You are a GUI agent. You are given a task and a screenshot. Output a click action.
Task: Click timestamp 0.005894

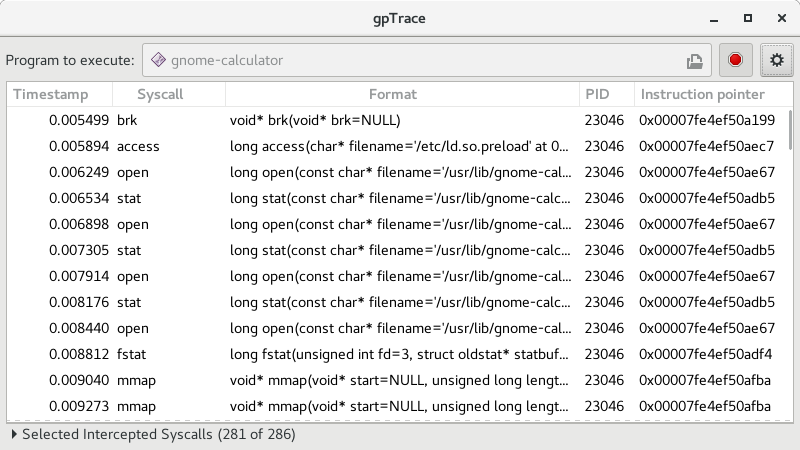pyautogui.click(x=79, y=146)
